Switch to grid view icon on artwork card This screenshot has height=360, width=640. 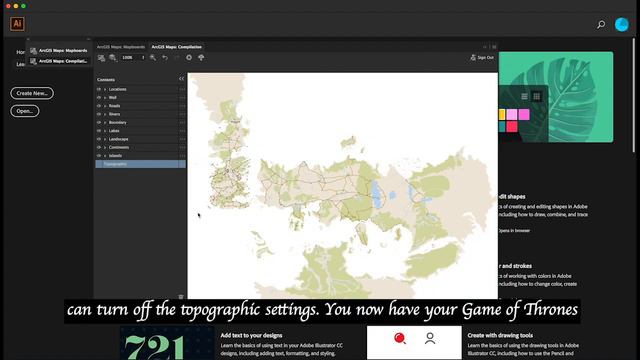point(537,96)
